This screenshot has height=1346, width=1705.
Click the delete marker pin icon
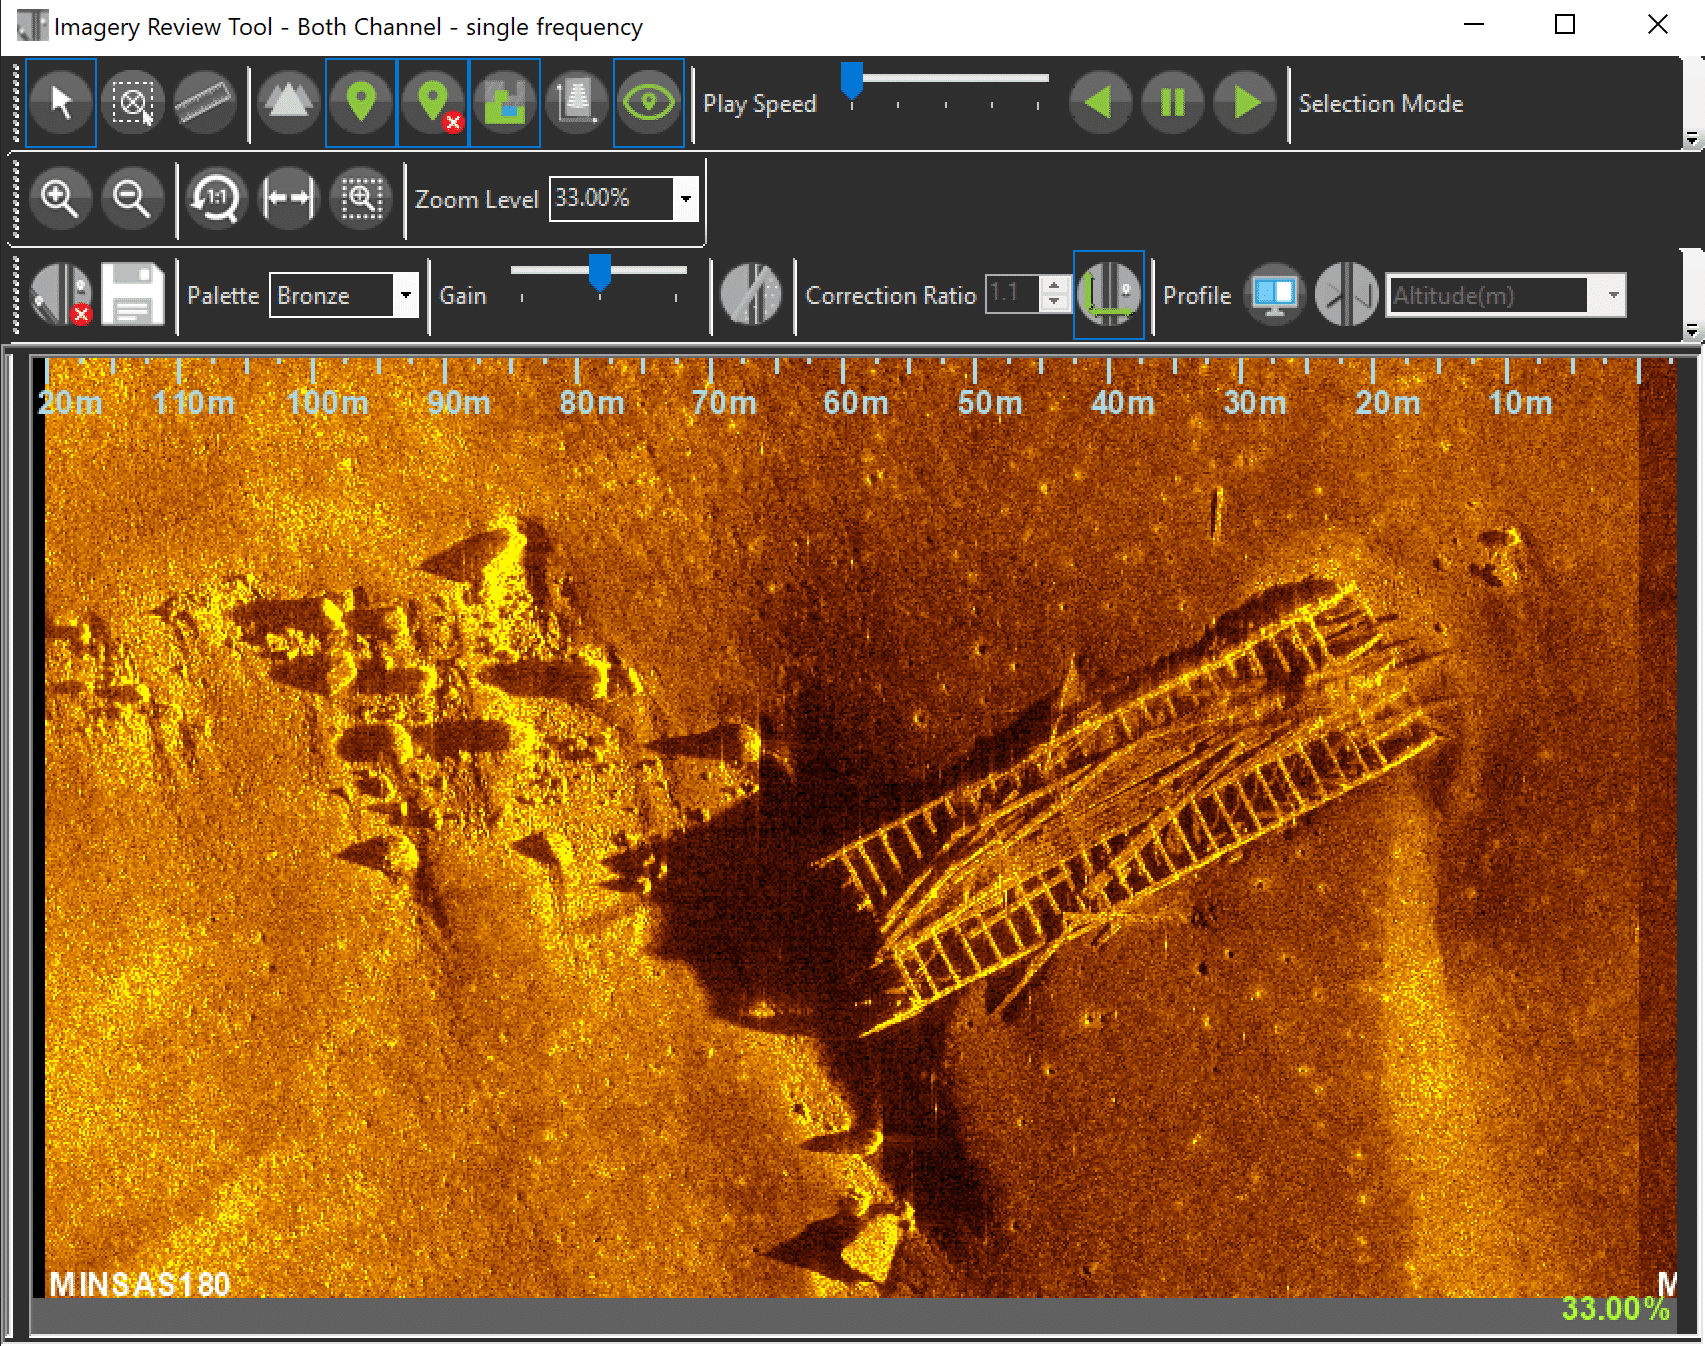pyautogui.click(x=433, y=103)
